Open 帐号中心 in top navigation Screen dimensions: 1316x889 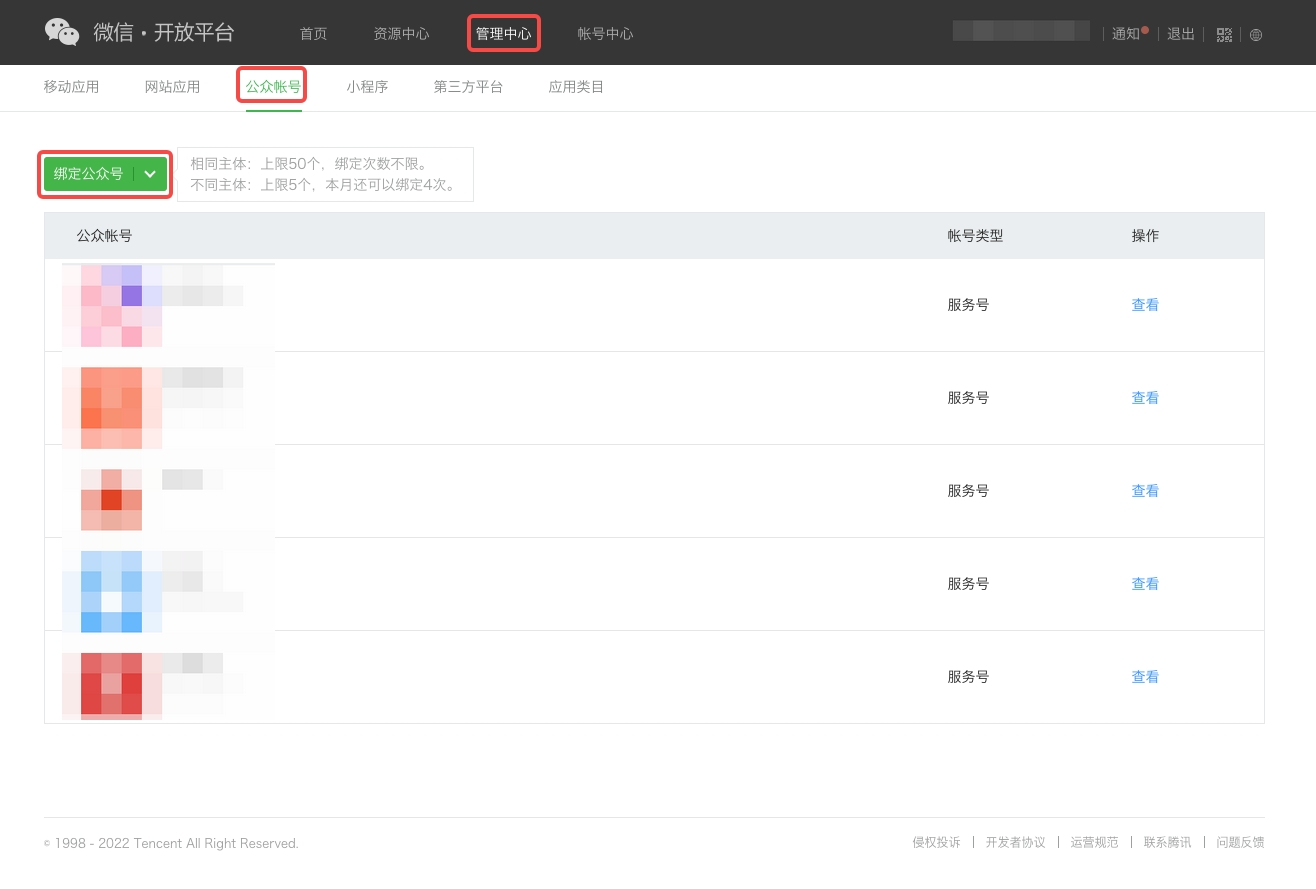(605, 34)
